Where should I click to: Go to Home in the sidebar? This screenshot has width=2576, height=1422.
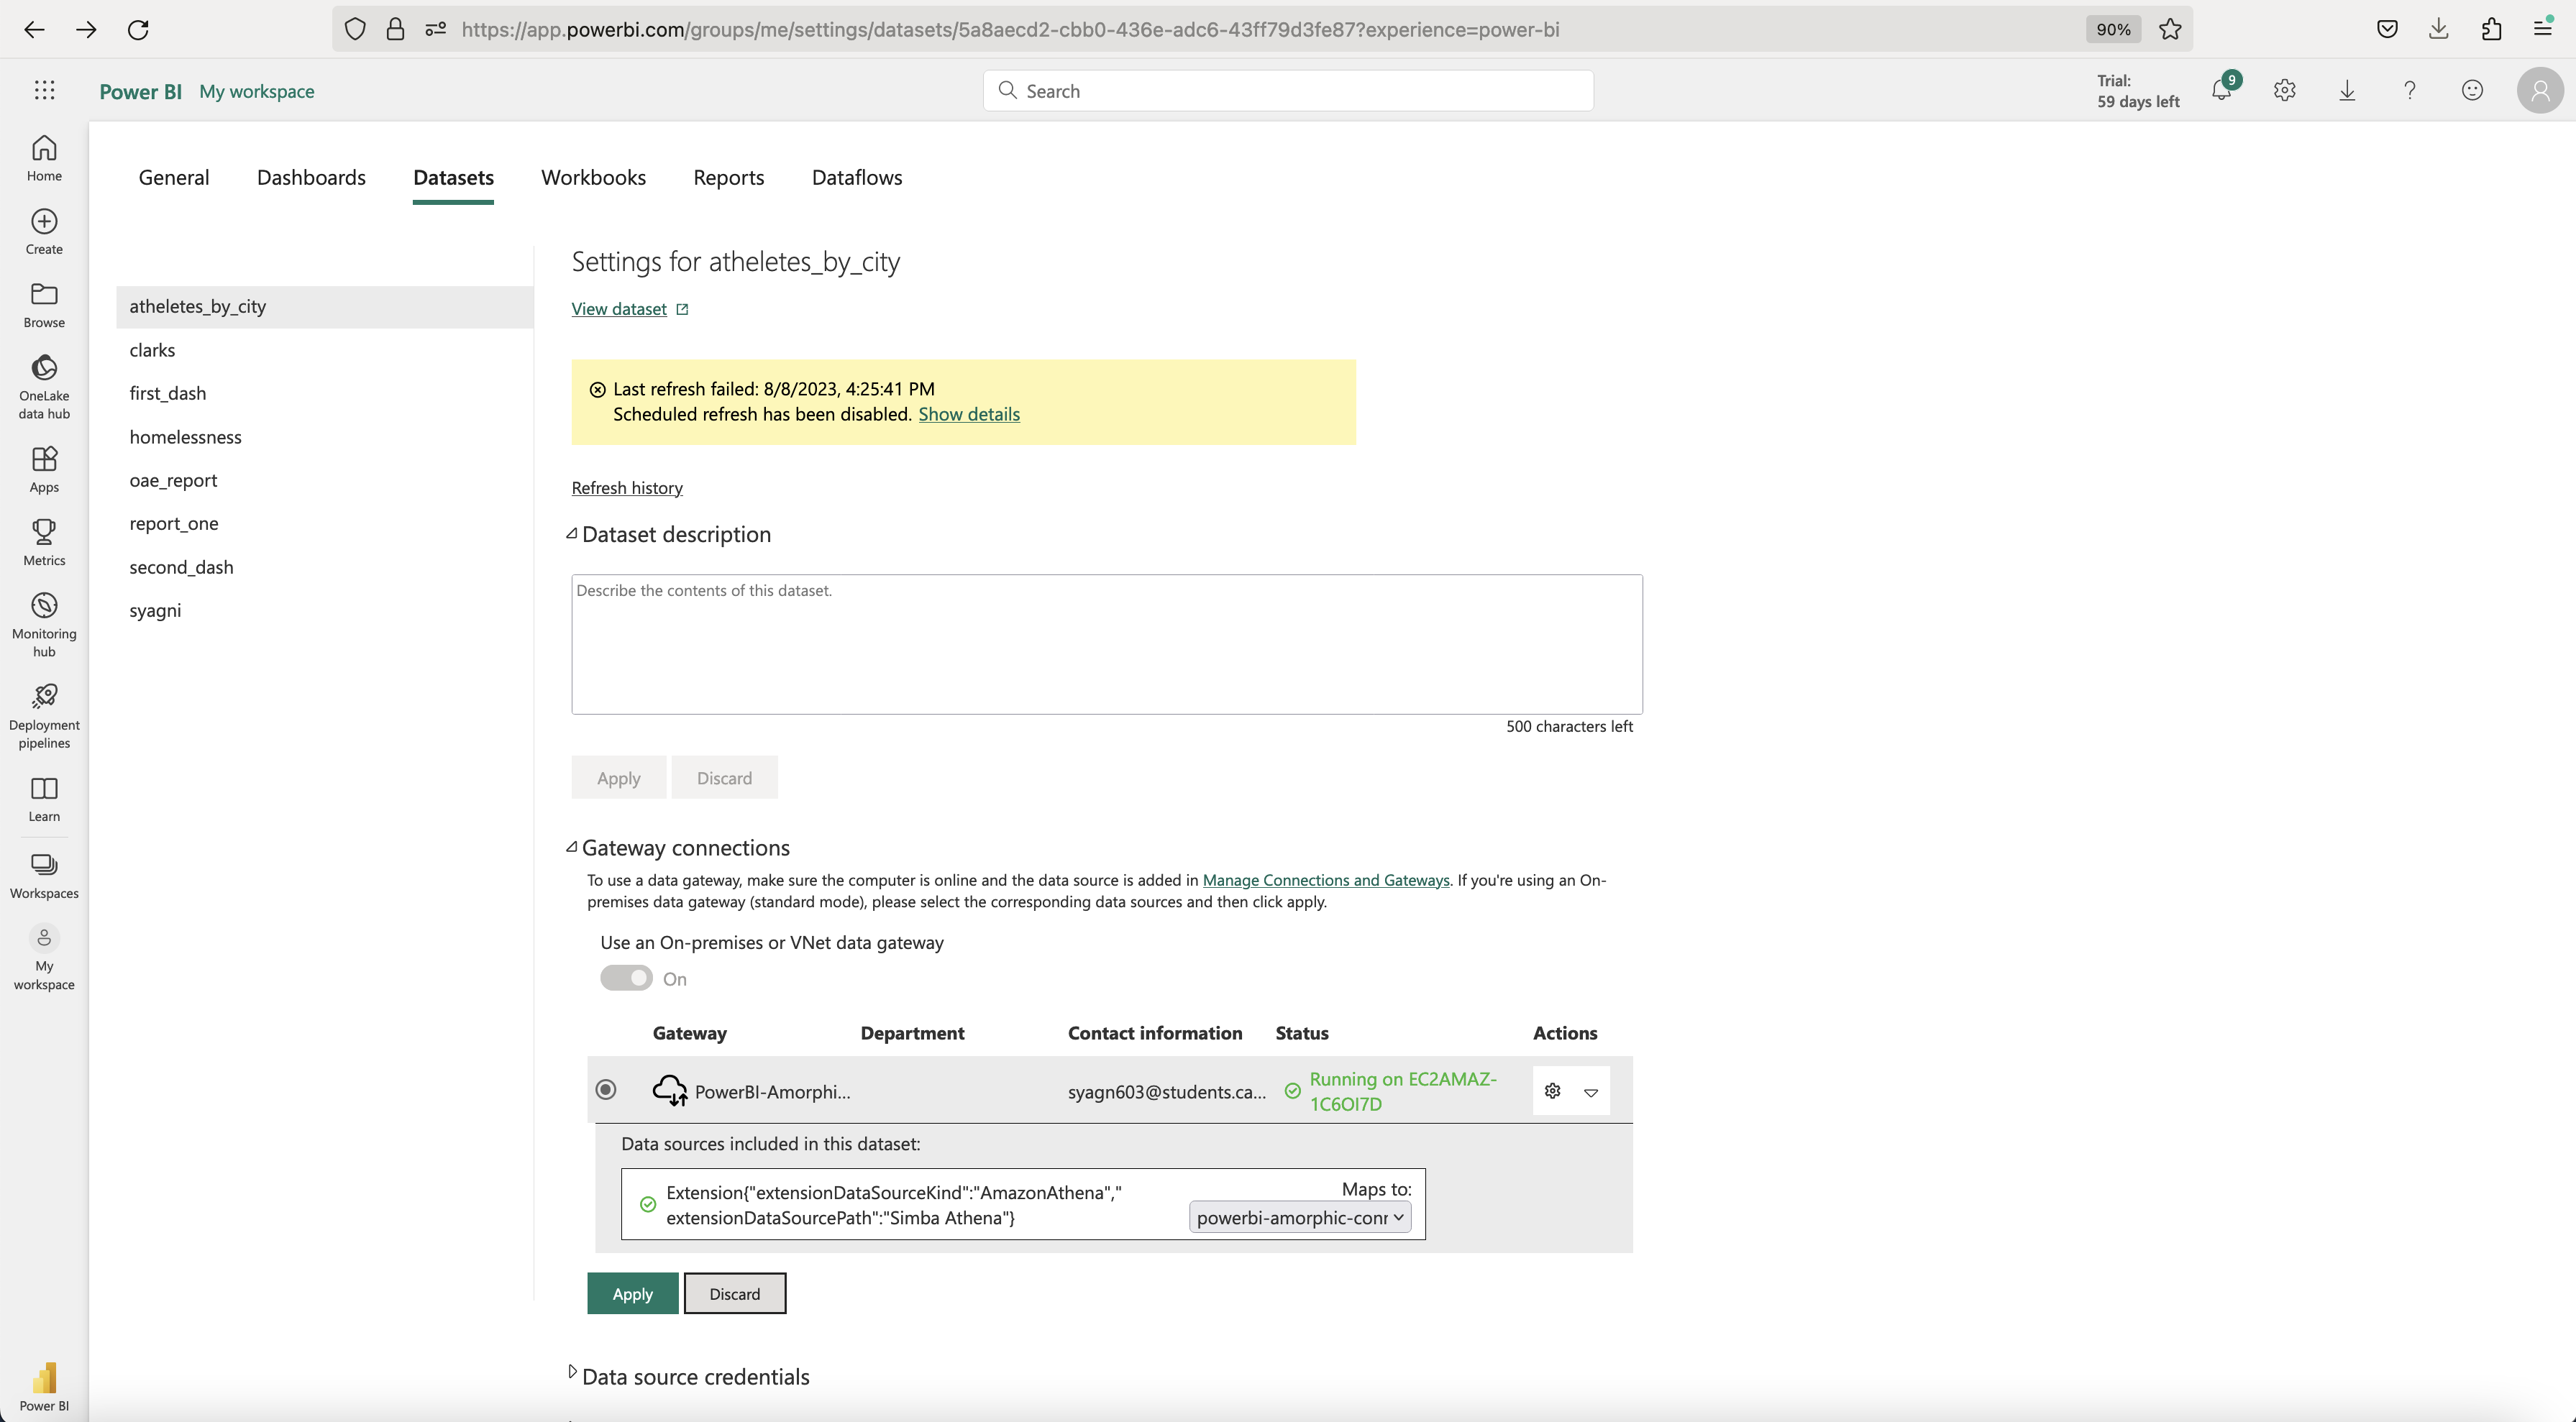click(44, 158)
